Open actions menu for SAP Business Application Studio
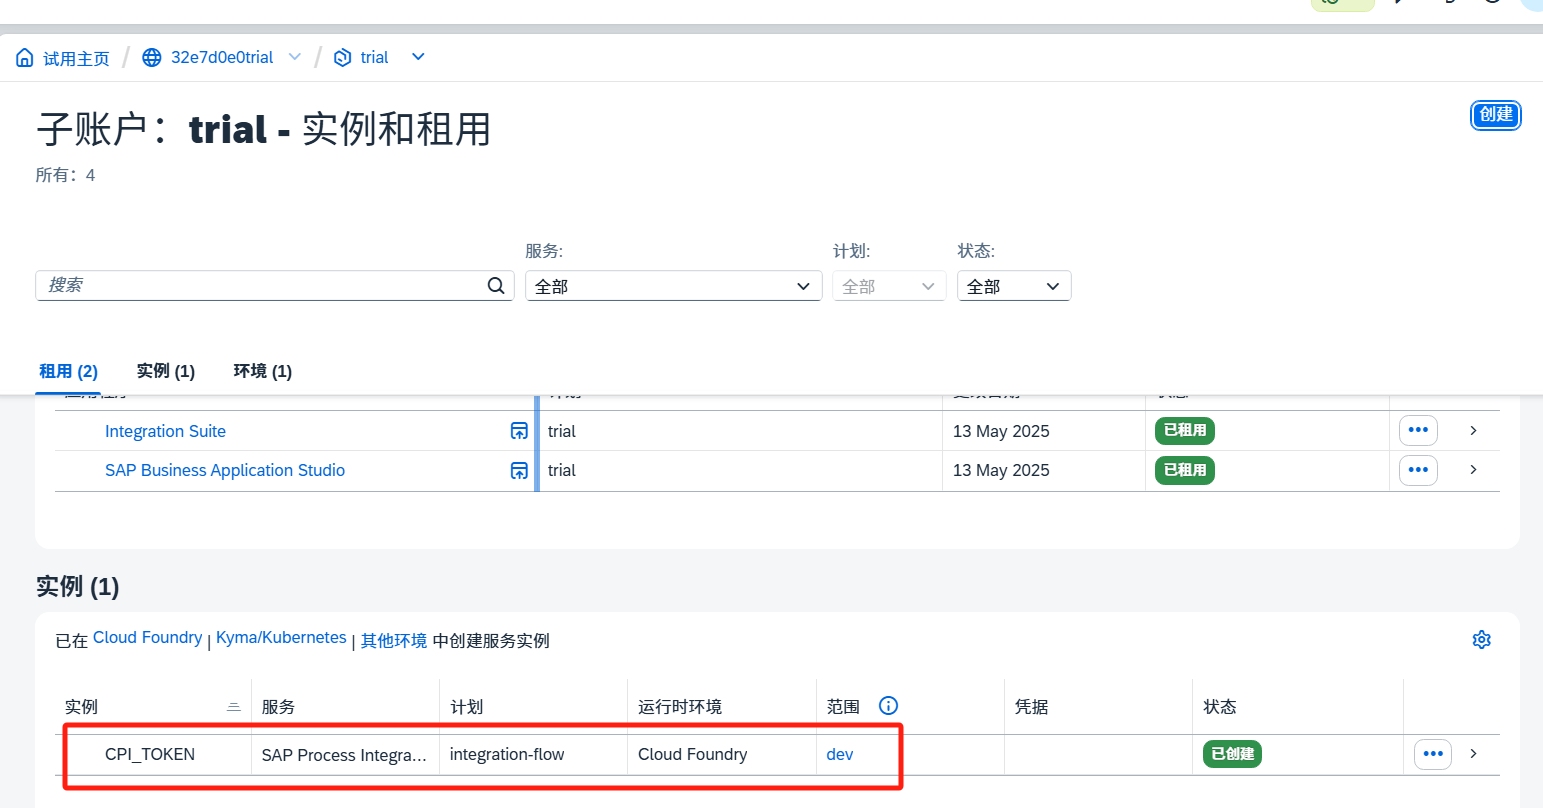The width and height of the screenshot is (1543, 808). point(1418,470)
